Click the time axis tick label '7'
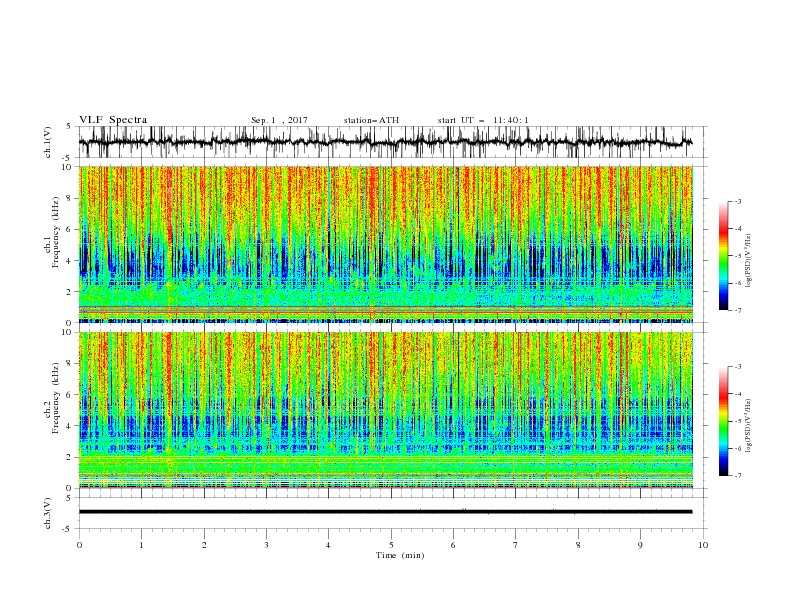792x612 pixels. 516,545
